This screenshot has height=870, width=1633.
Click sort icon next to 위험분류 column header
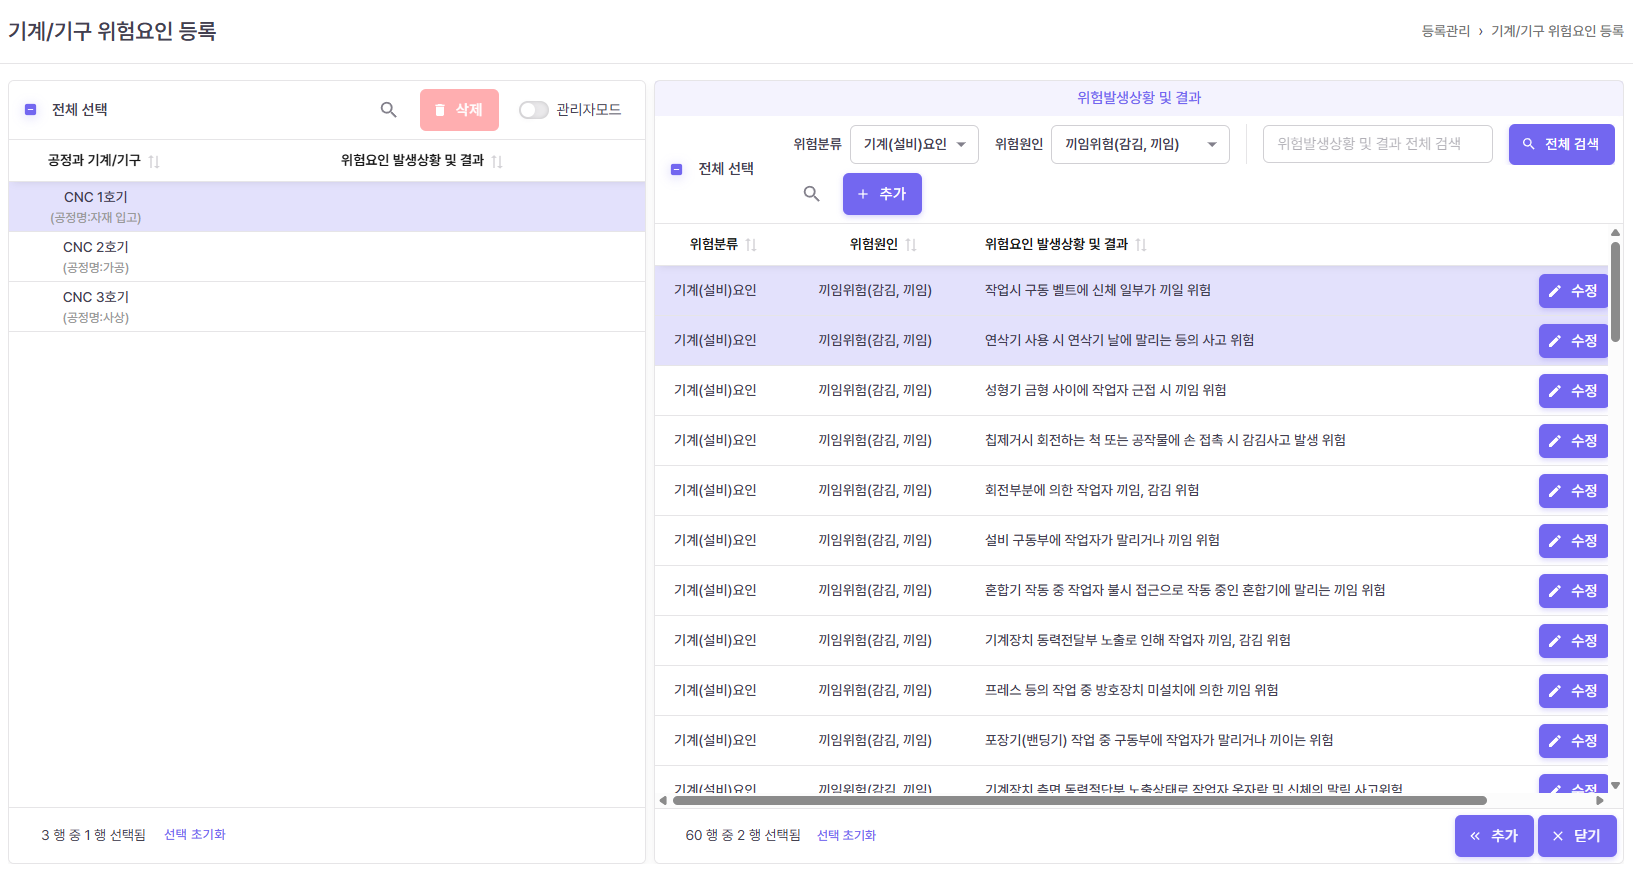751,245
